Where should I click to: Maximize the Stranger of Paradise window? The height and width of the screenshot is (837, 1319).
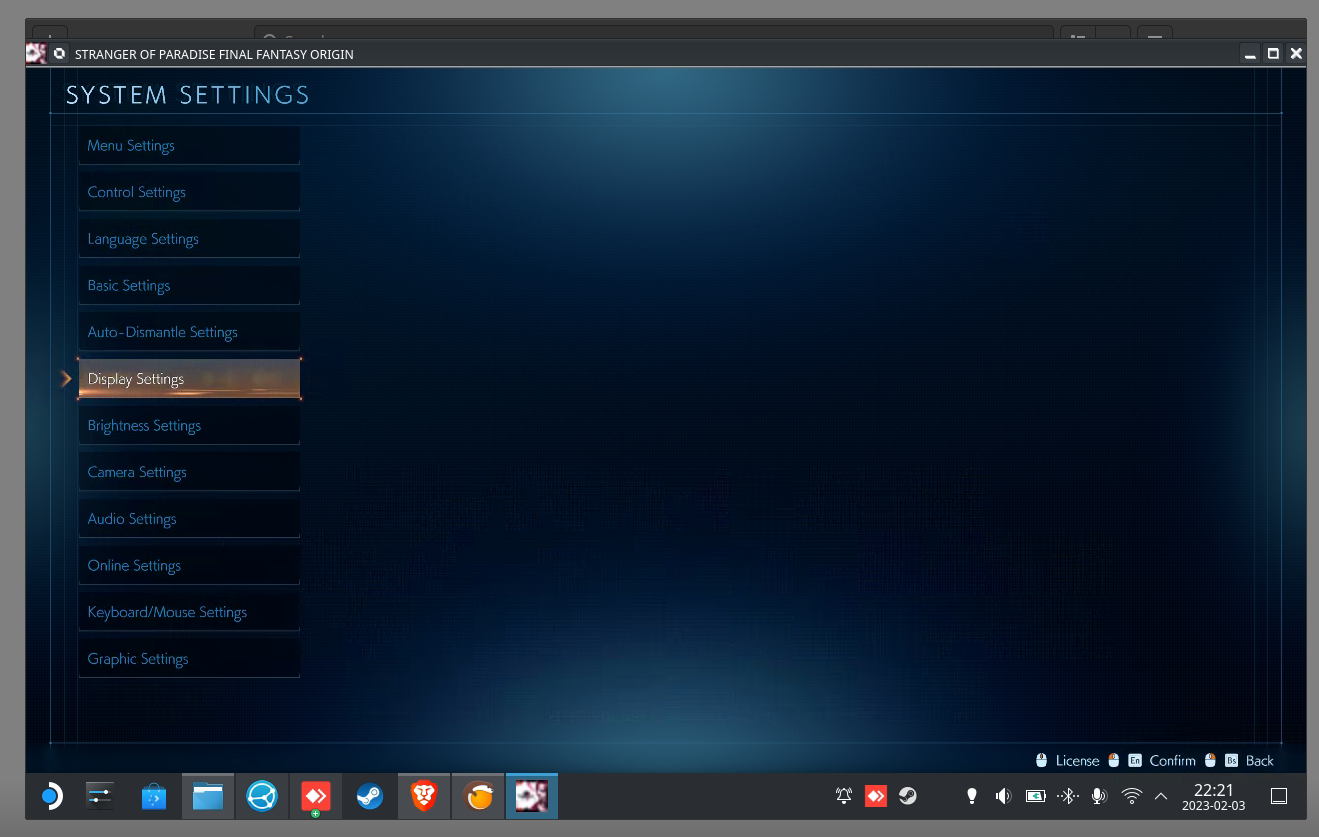[1273, 54]
